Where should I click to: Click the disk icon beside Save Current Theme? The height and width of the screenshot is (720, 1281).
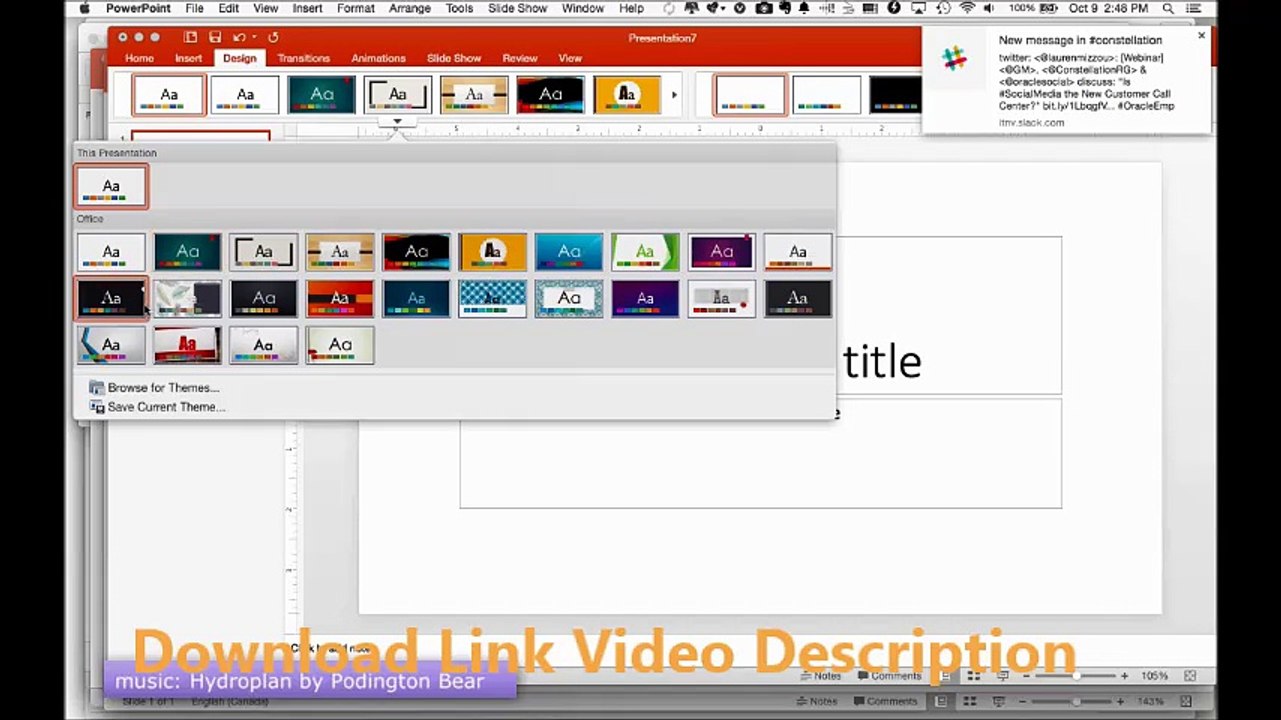click(x=96, y=407)
